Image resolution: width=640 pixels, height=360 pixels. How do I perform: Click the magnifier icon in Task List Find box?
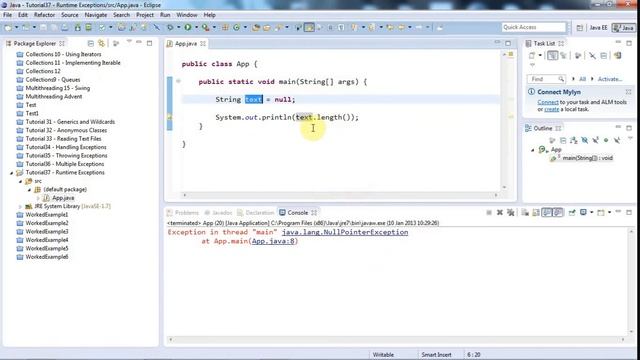click(x=561, y=79)
